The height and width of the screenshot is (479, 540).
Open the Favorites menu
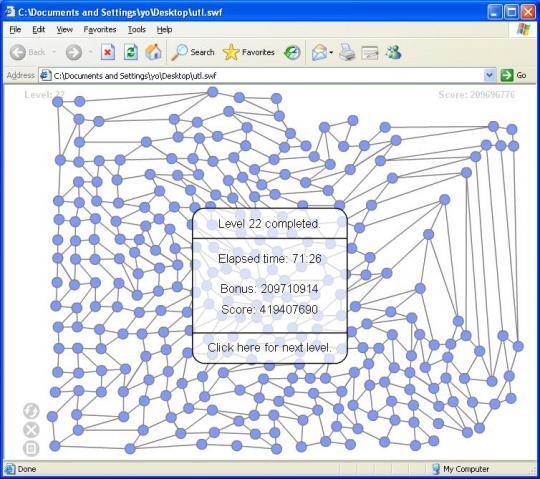[x=100, y=30]
